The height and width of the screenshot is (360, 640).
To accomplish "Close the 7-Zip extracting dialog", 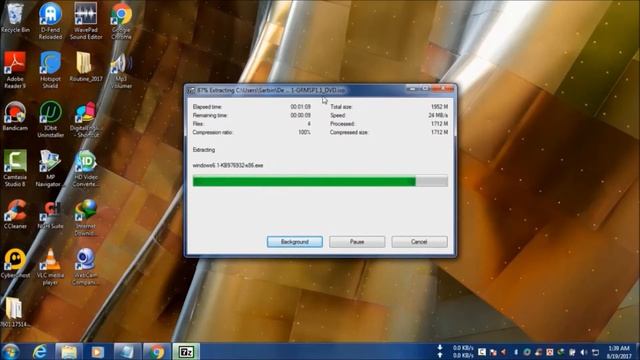I will point(444,89).
